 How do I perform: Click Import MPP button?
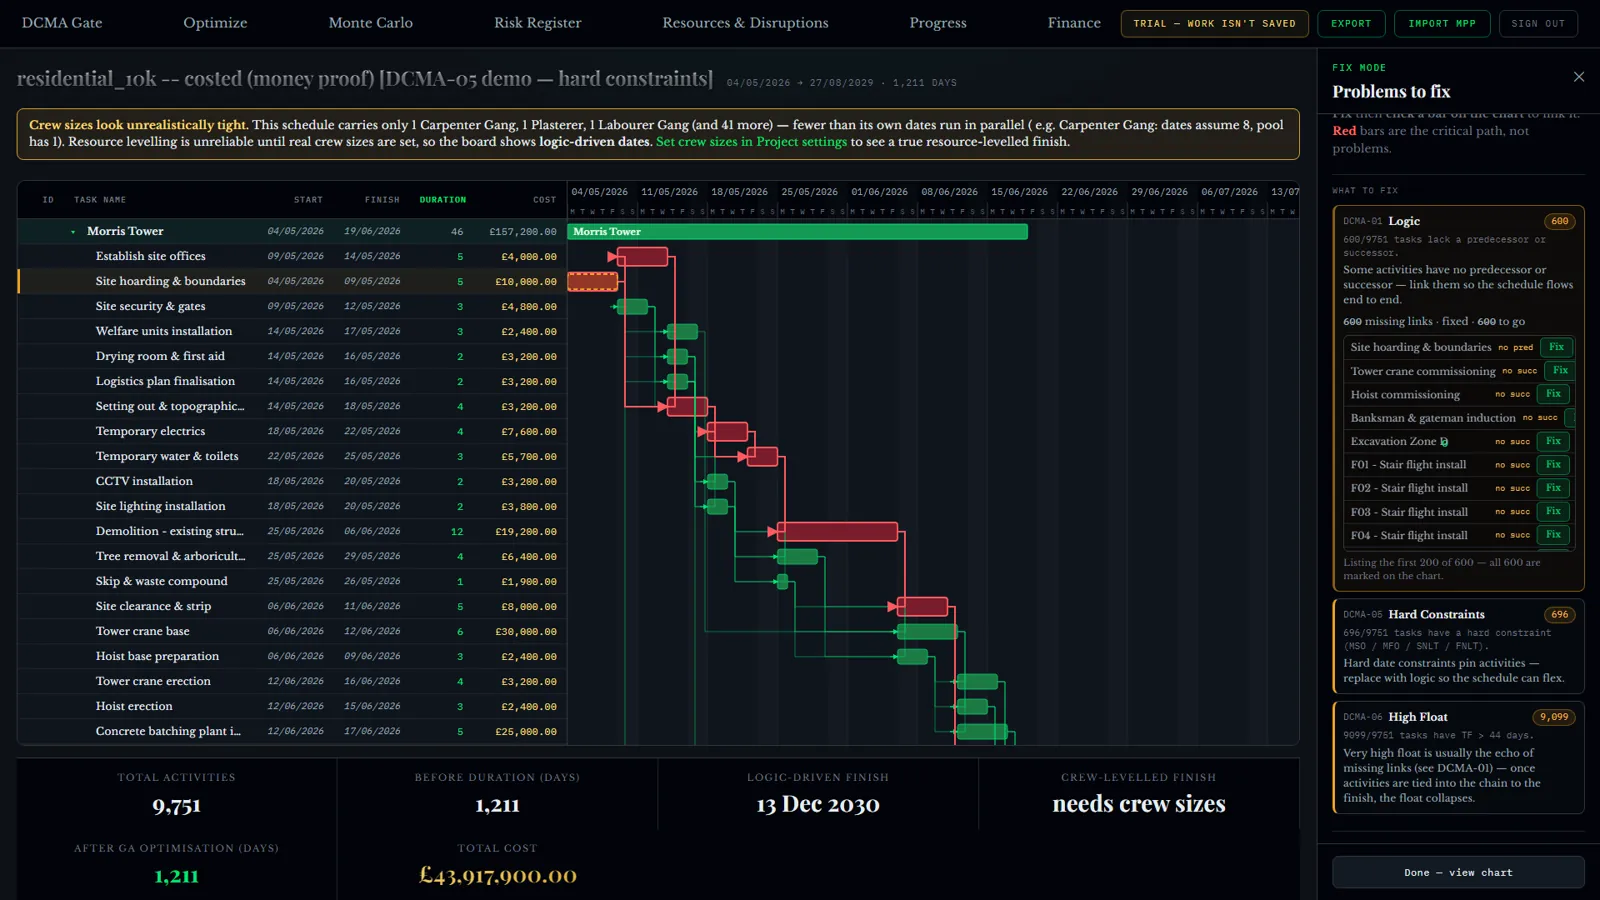[x=1442, y=23]
